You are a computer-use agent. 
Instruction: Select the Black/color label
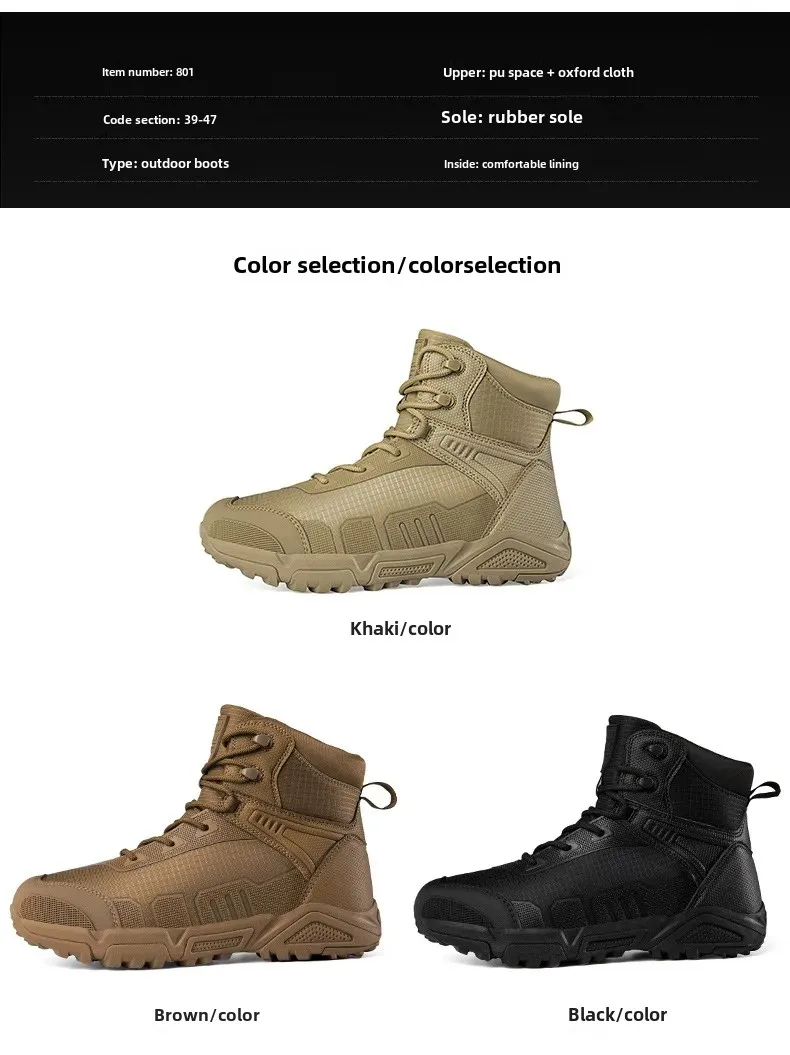coord(617,1015)
